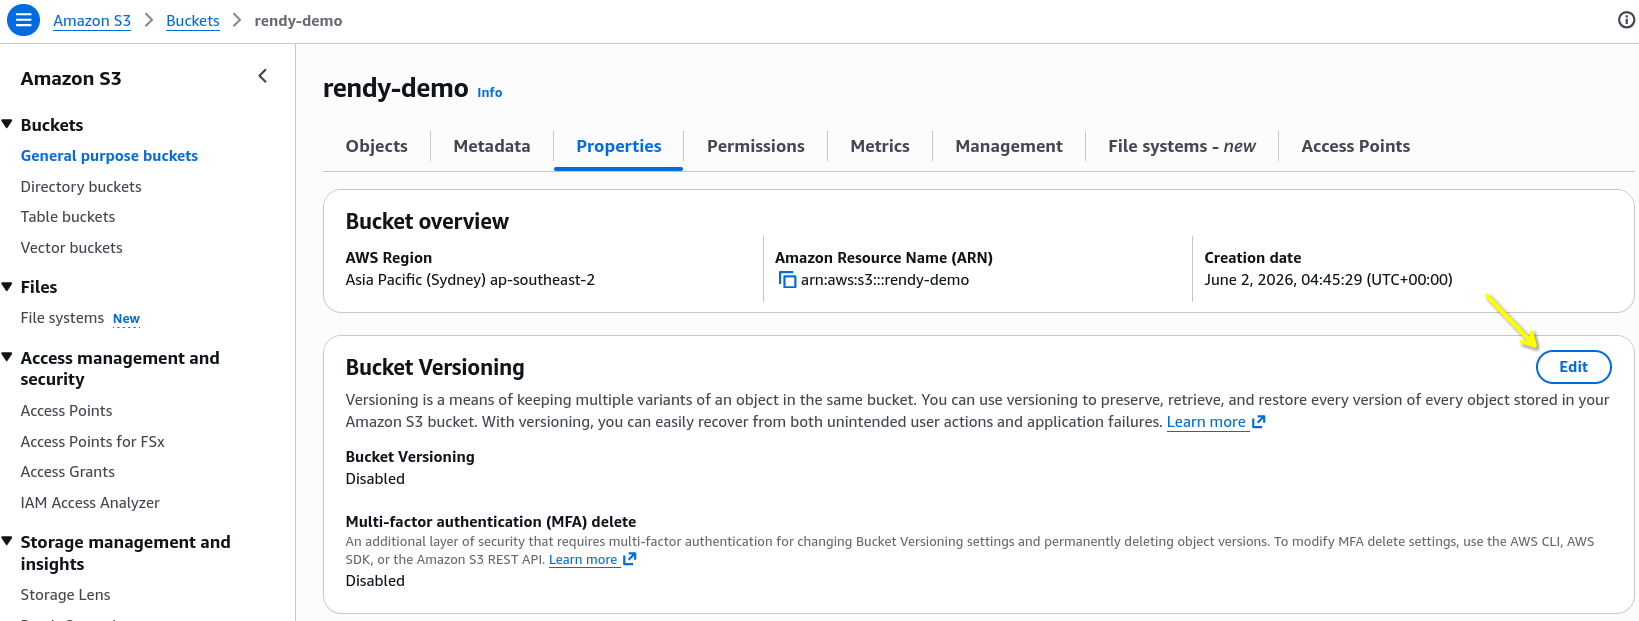Image resolution: width=1639 pixels, height=621 pixels.
Task: Click the info circle icon at top right
Action: click(1626, 20)
